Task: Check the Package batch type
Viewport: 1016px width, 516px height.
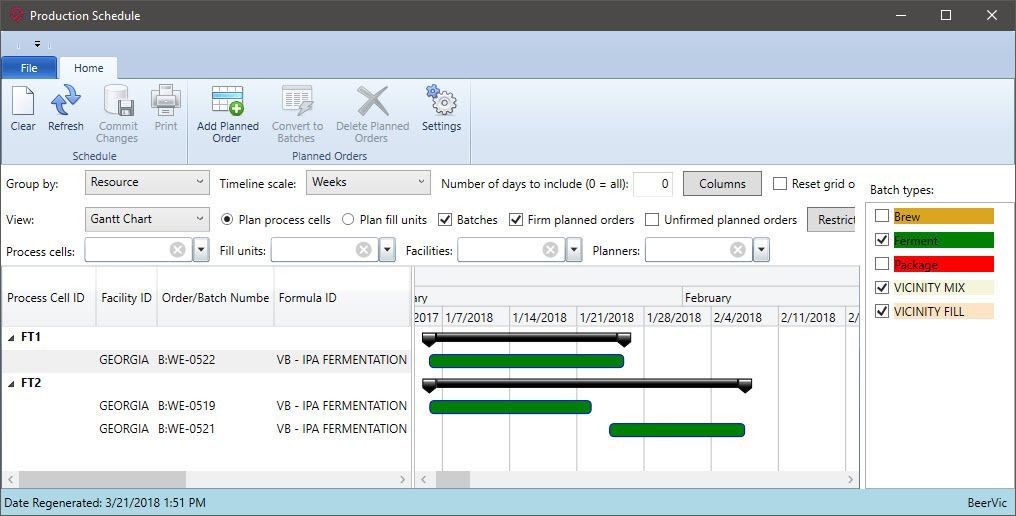Action: [x=882, y=264]
